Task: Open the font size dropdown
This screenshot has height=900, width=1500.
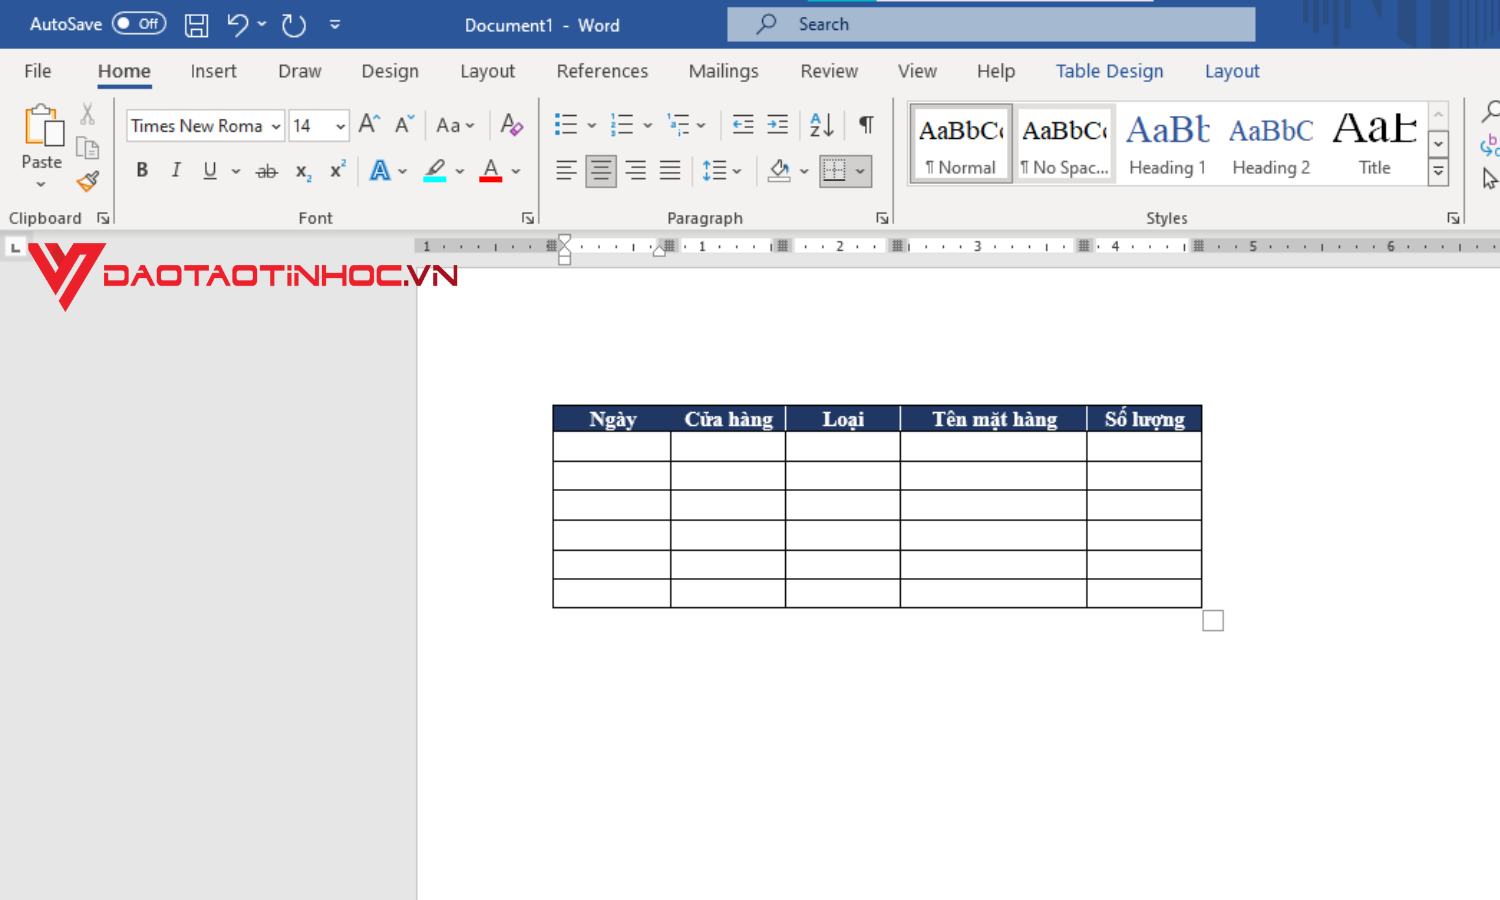Action: coord(338,125)
